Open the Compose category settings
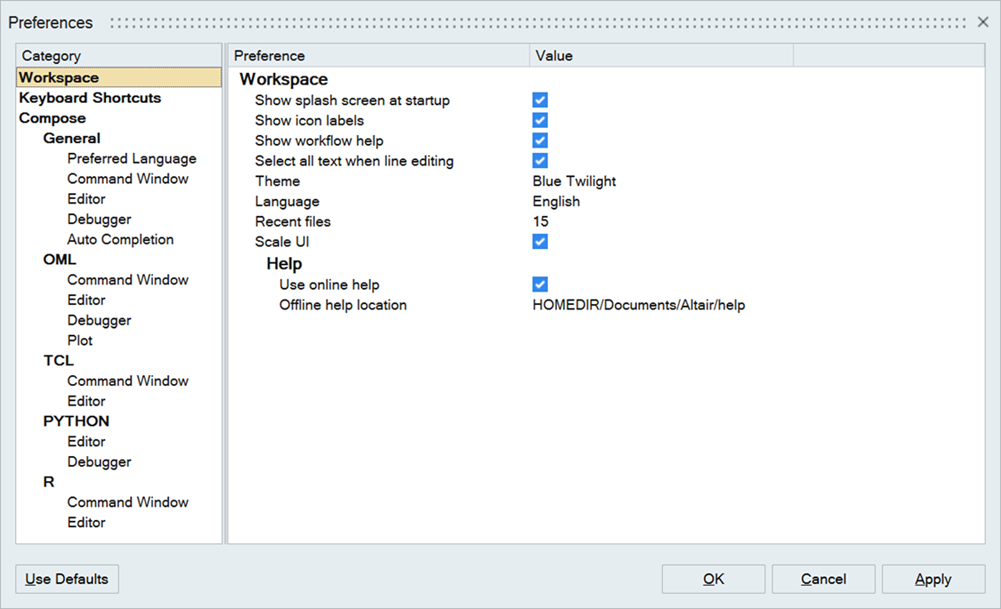 pyautogui.click(x=51, y=117)
